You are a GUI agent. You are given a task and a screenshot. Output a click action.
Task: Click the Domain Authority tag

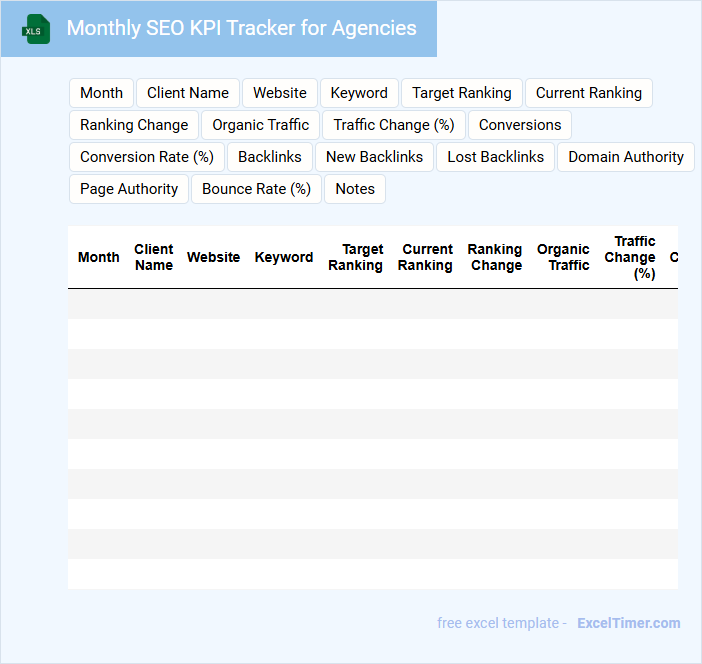(626, 157)
